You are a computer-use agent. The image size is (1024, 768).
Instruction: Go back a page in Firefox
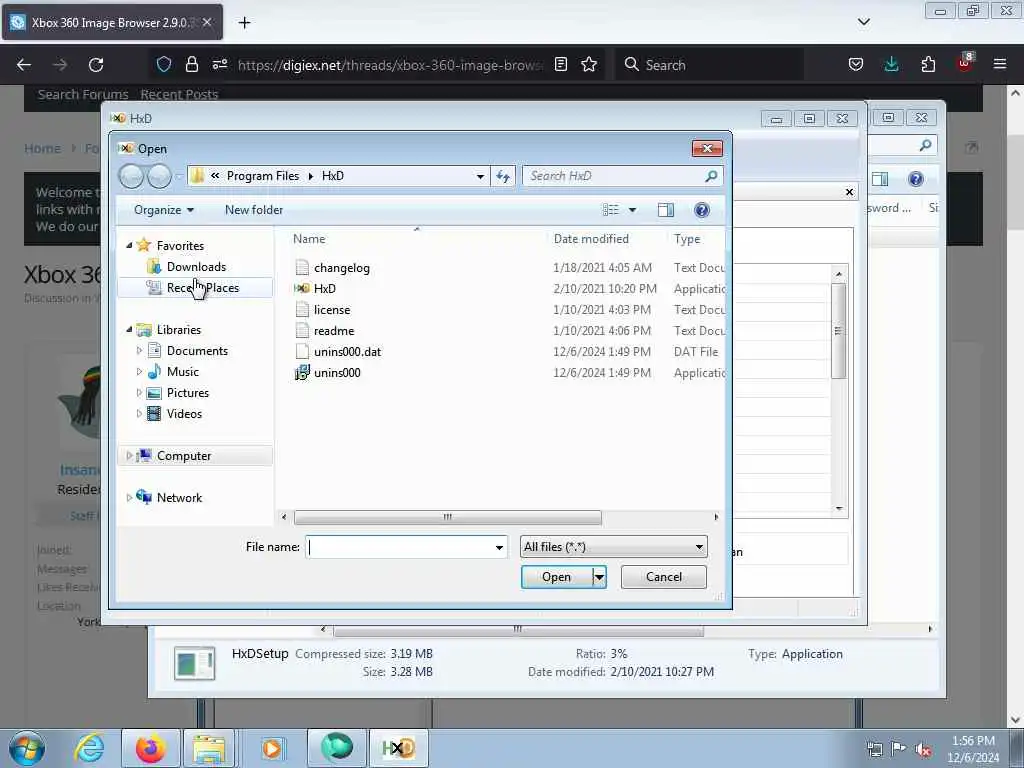coord(24,65)
